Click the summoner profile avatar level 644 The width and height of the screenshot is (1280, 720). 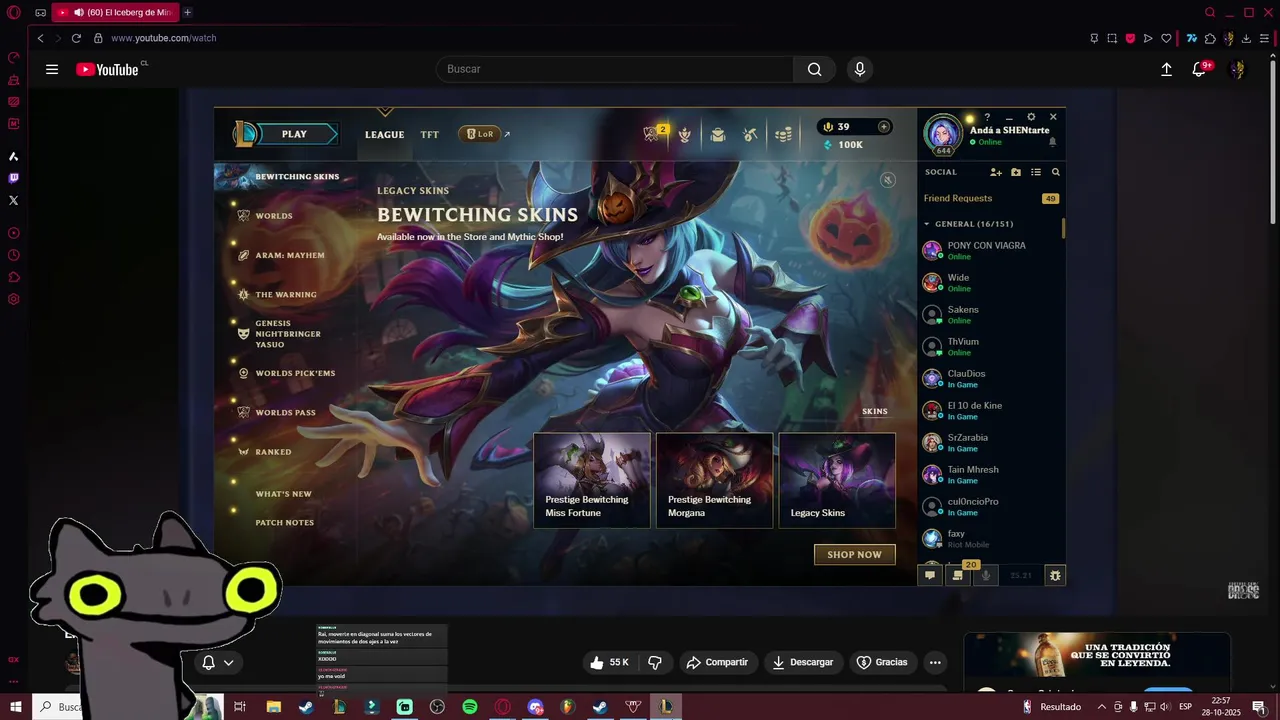(943, 135)
